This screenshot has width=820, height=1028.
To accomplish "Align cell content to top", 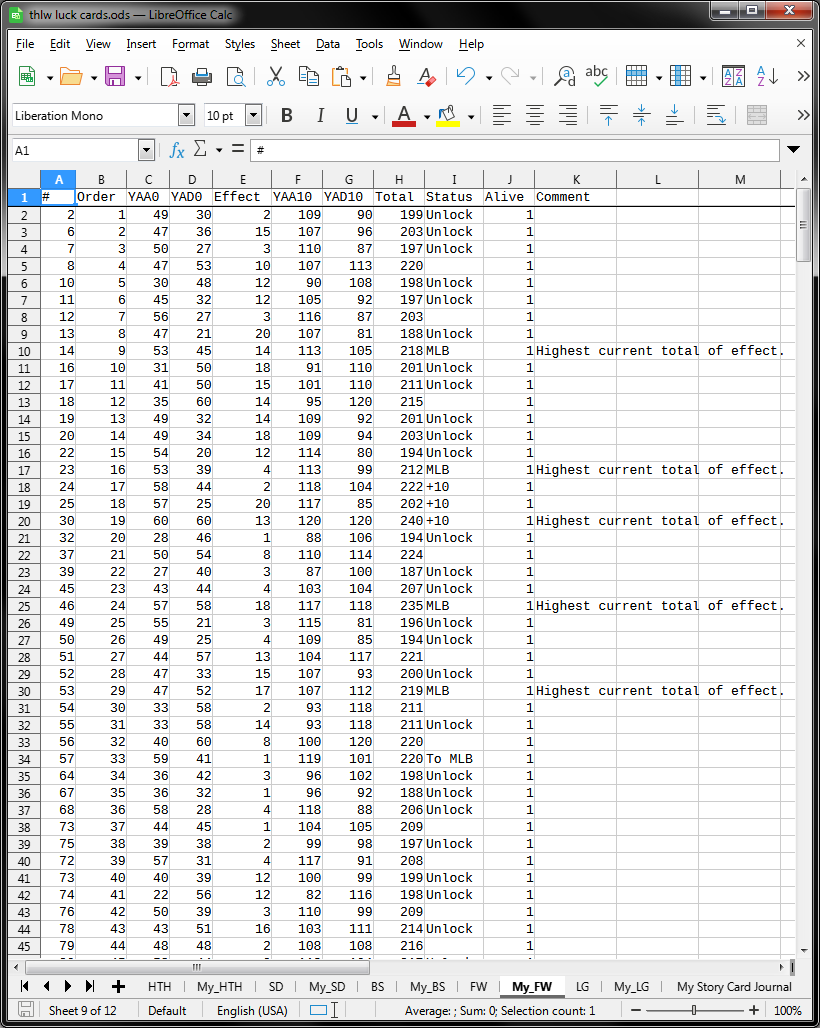I will [x=608, y=115].
